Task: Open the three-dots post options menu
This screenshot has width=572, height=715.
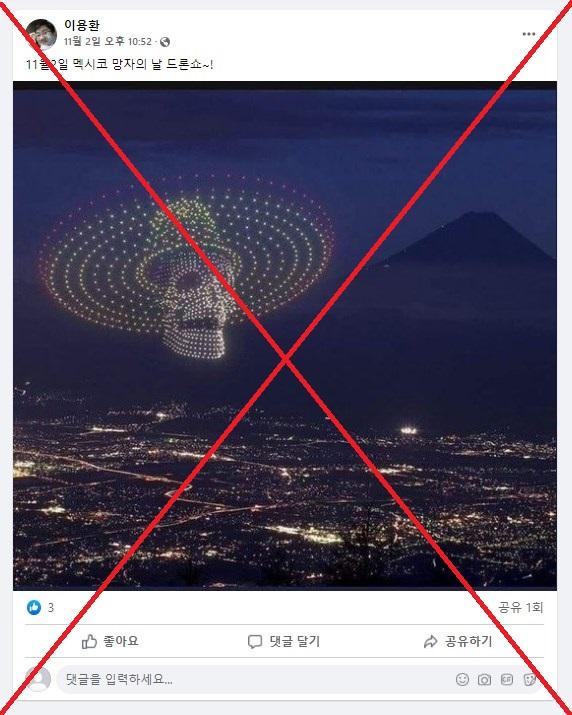Action: click(x=529, y=34)
